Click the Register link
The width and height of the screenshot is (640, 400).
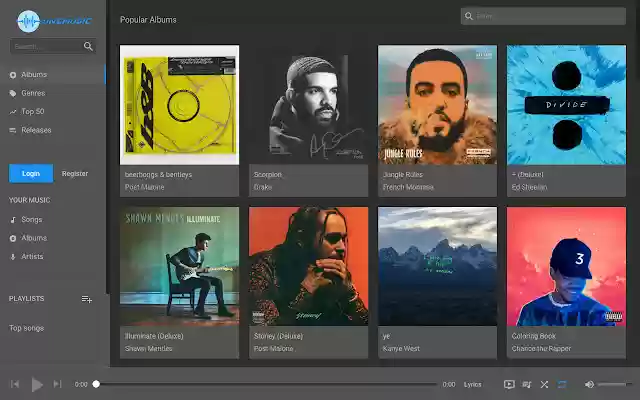(75, 173)
